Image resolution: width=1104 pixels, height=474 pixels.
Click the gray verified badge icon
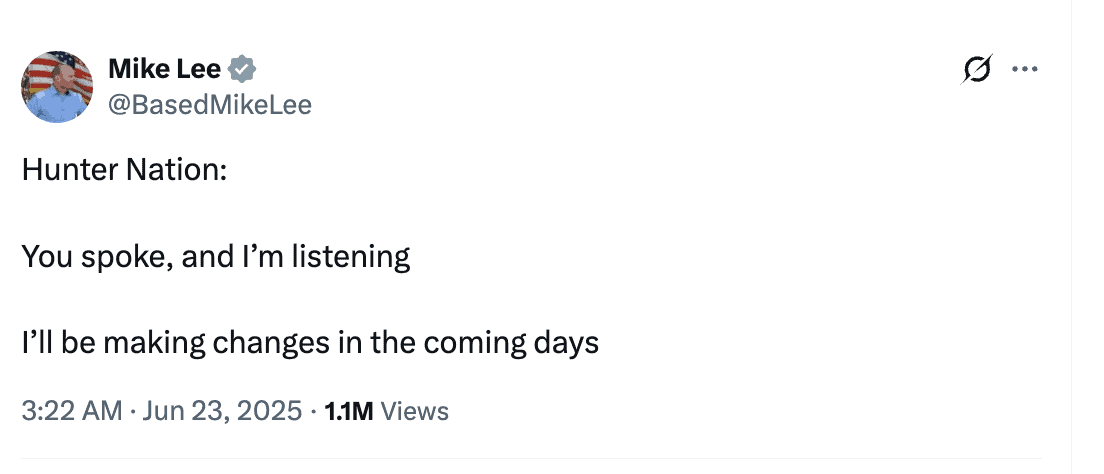(x=243, y=69)
